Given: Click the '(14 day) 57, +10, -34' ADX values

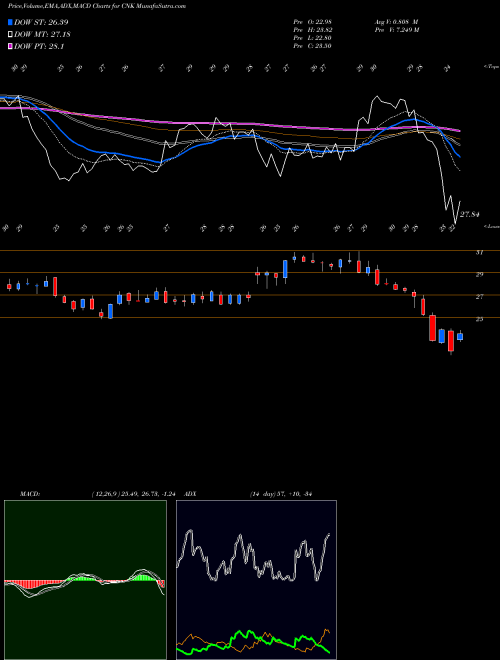Looking at the screenshot, I should click(281, 494).
